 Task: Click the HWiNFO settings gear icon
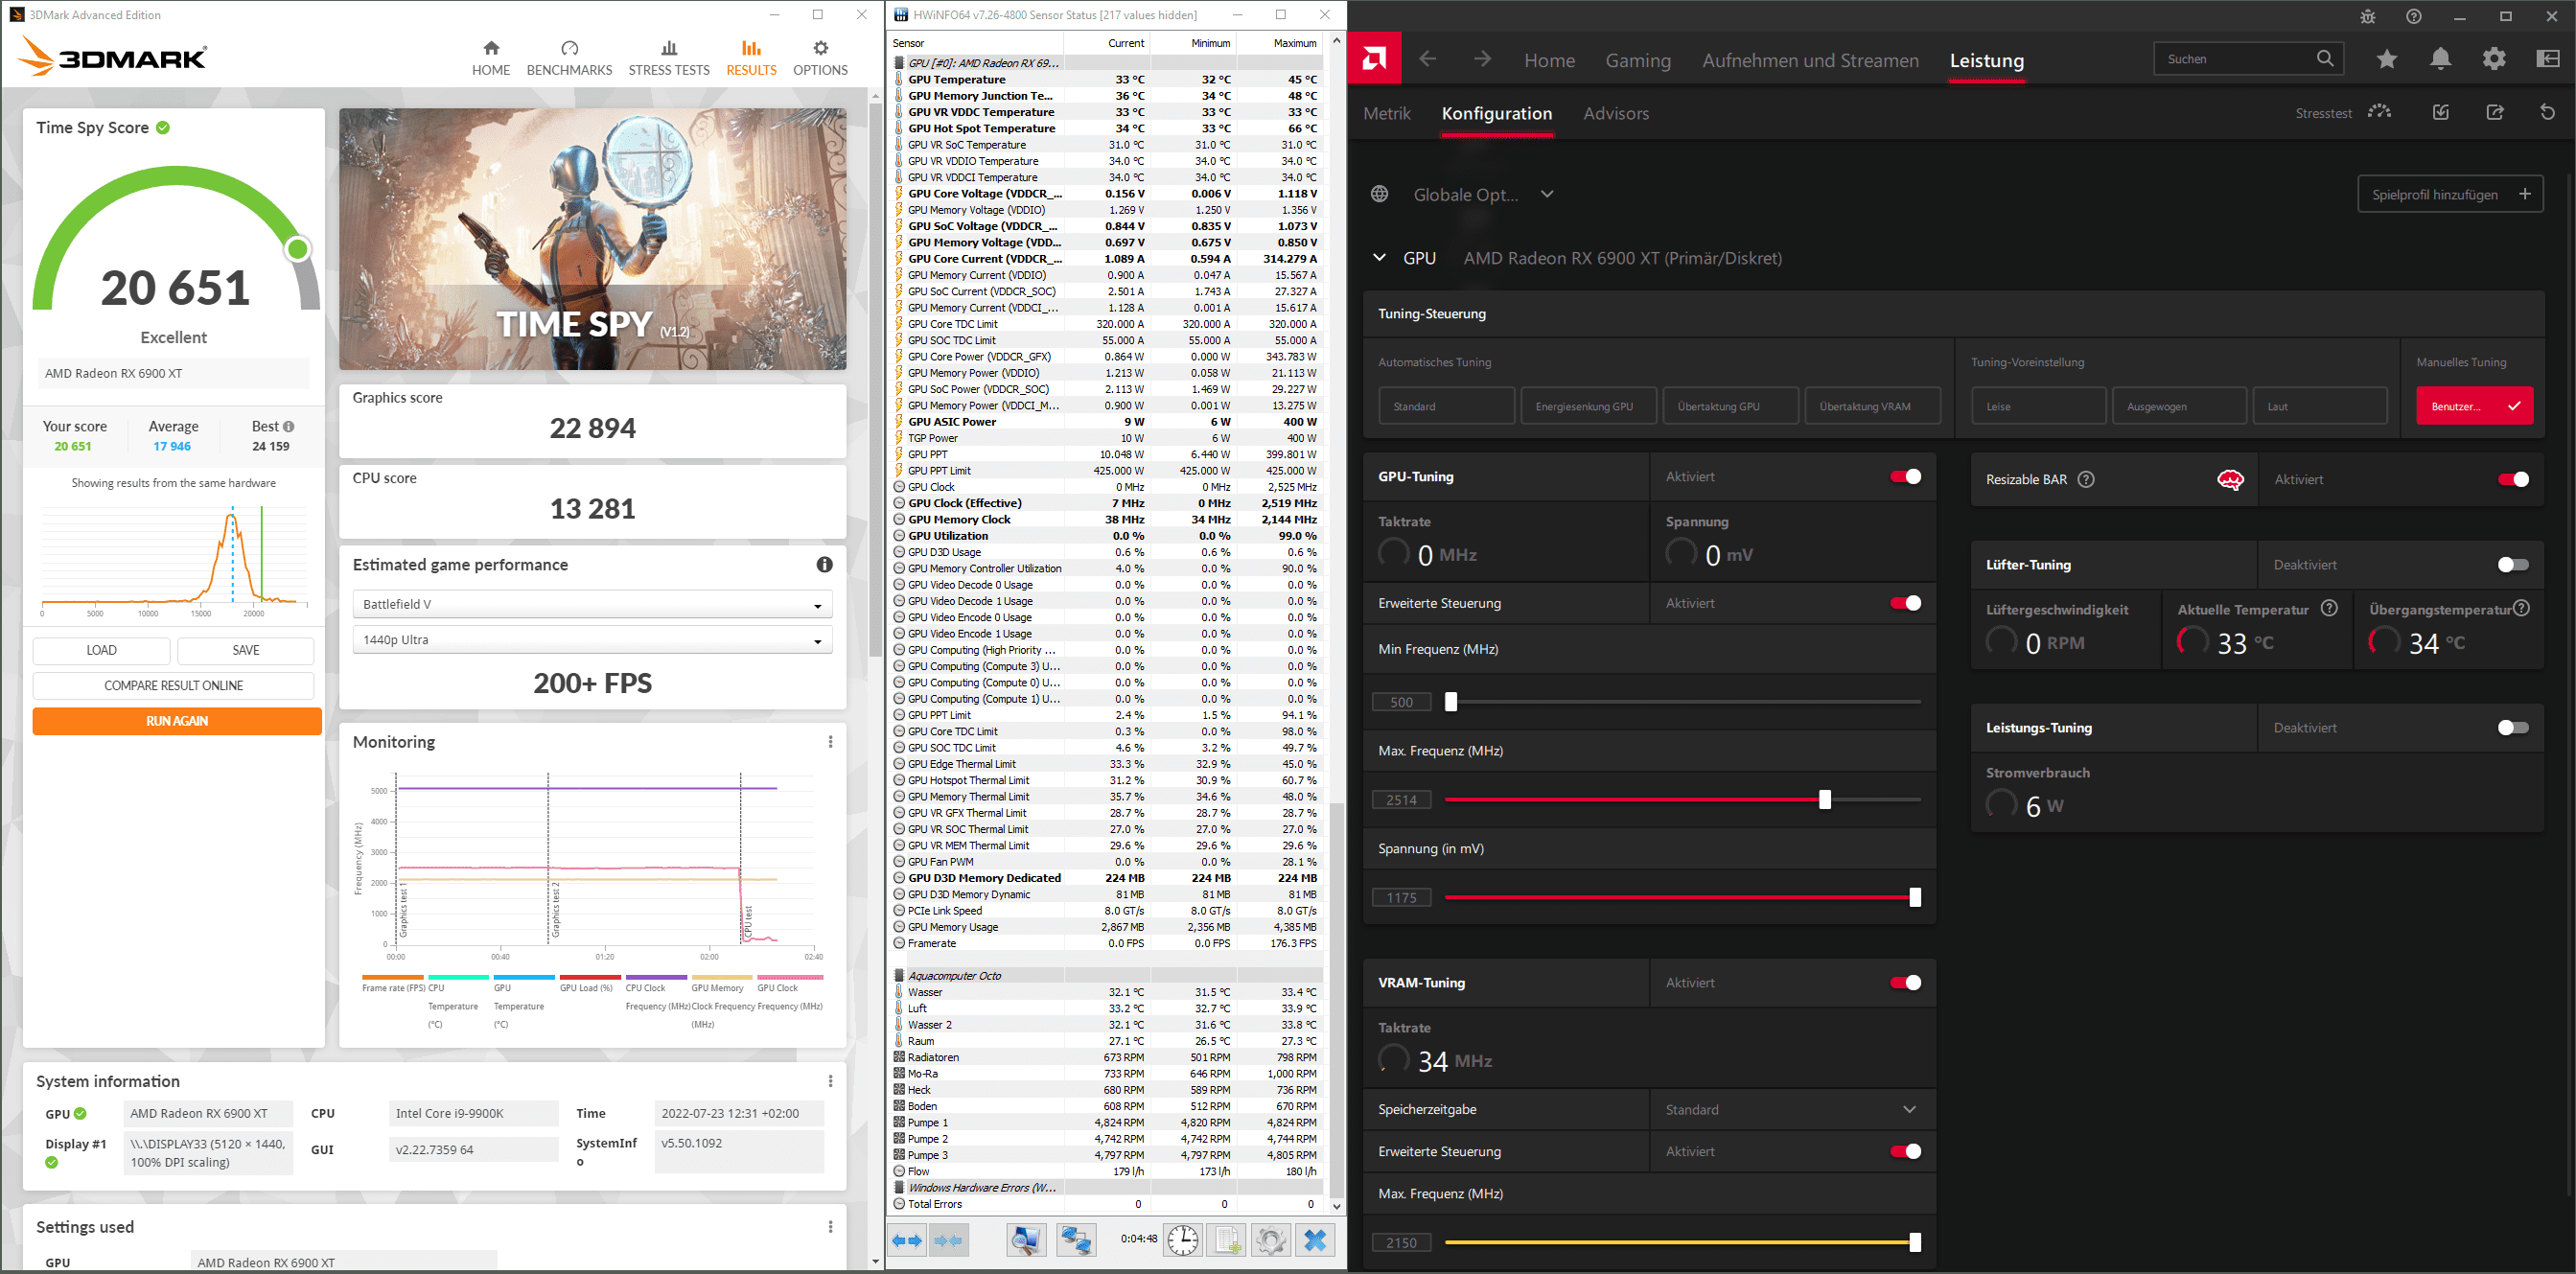(x=1270, y=1240)
